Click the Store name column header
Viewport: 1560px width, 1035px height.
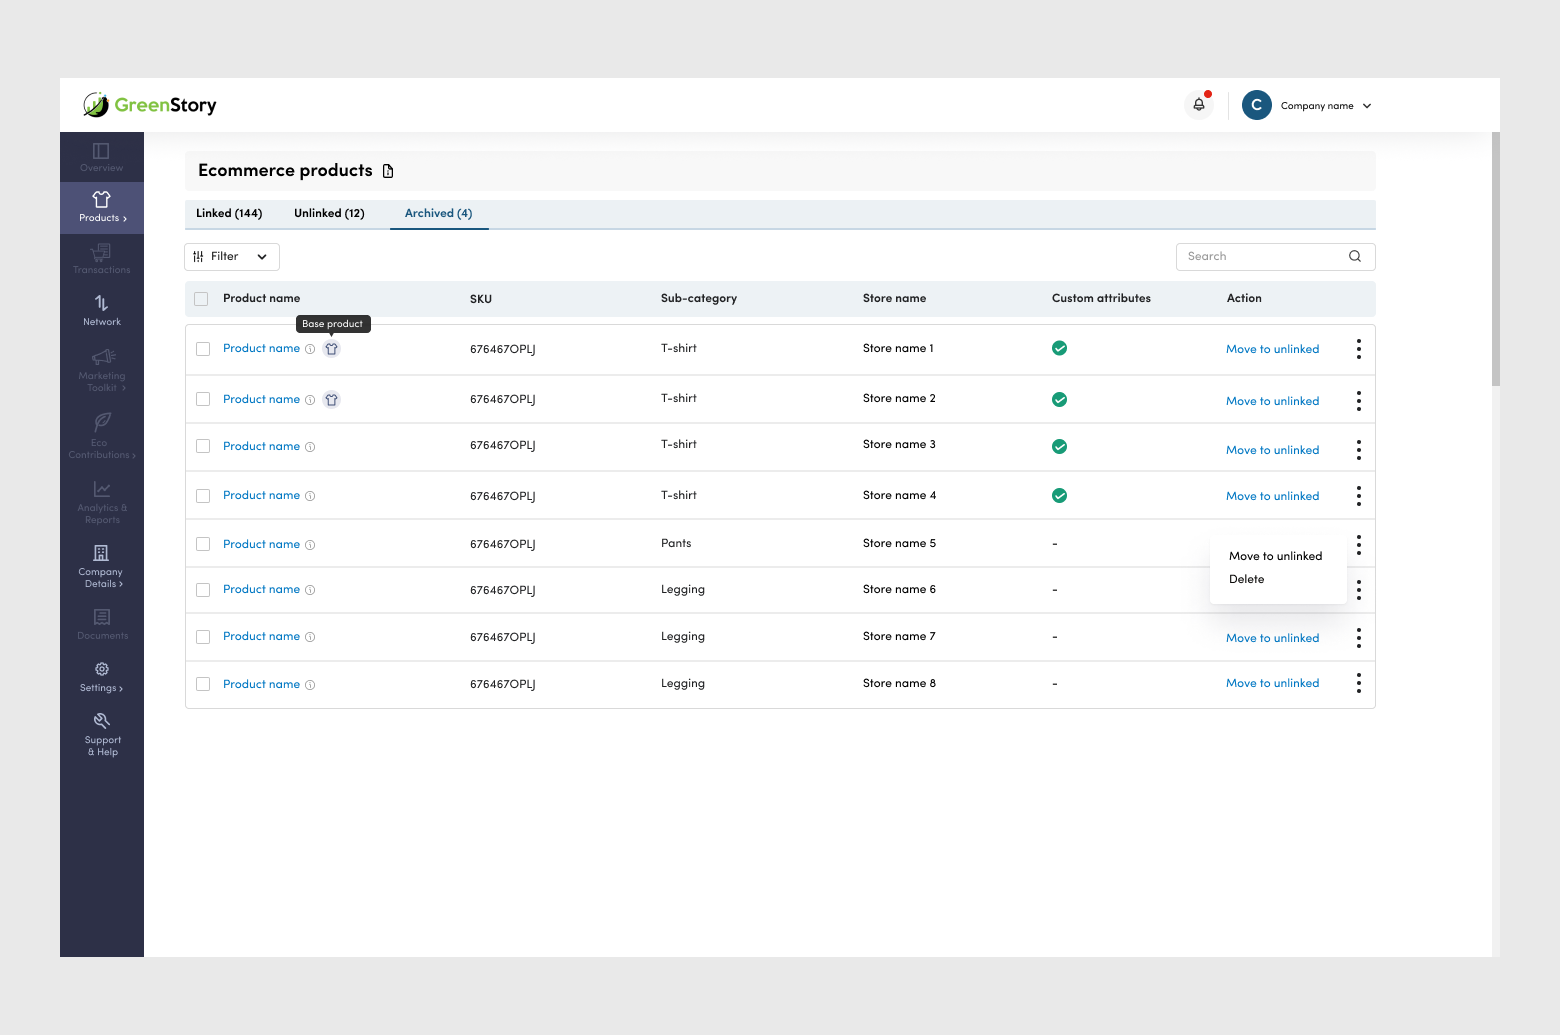(x=894, y=298)
